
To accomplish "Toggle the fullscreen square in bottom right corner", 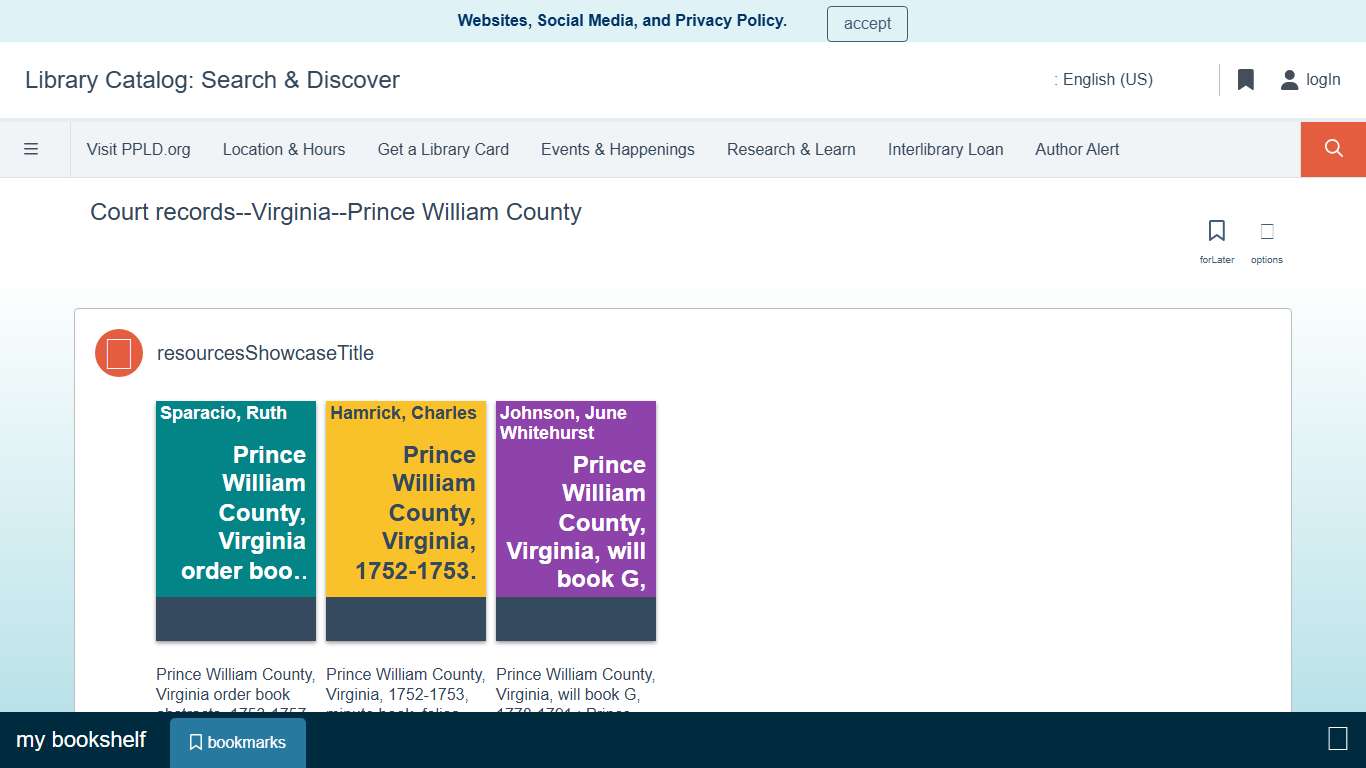I will point(1337,739).
